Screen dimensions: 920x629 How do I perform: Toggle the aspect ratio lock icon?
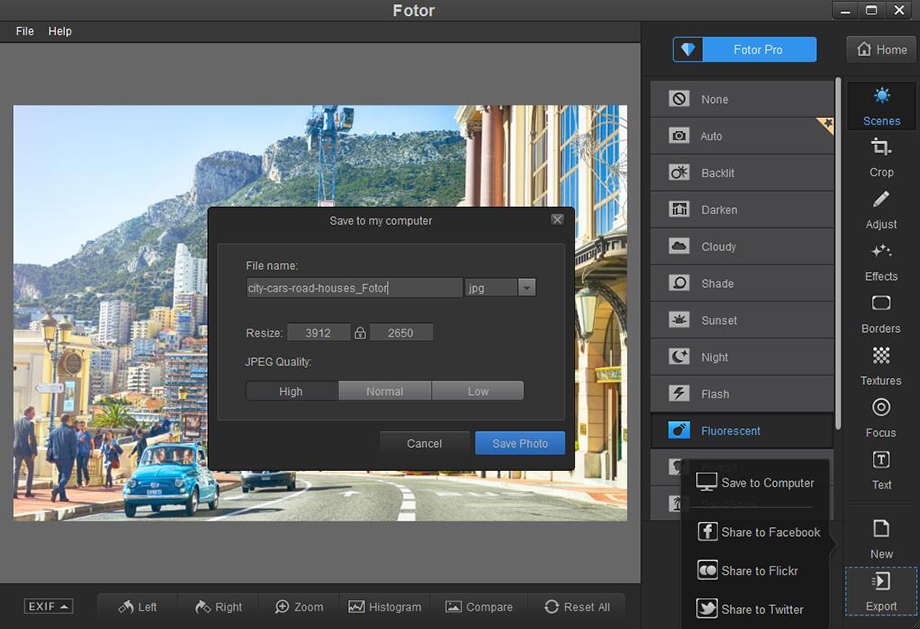[360, 333]
